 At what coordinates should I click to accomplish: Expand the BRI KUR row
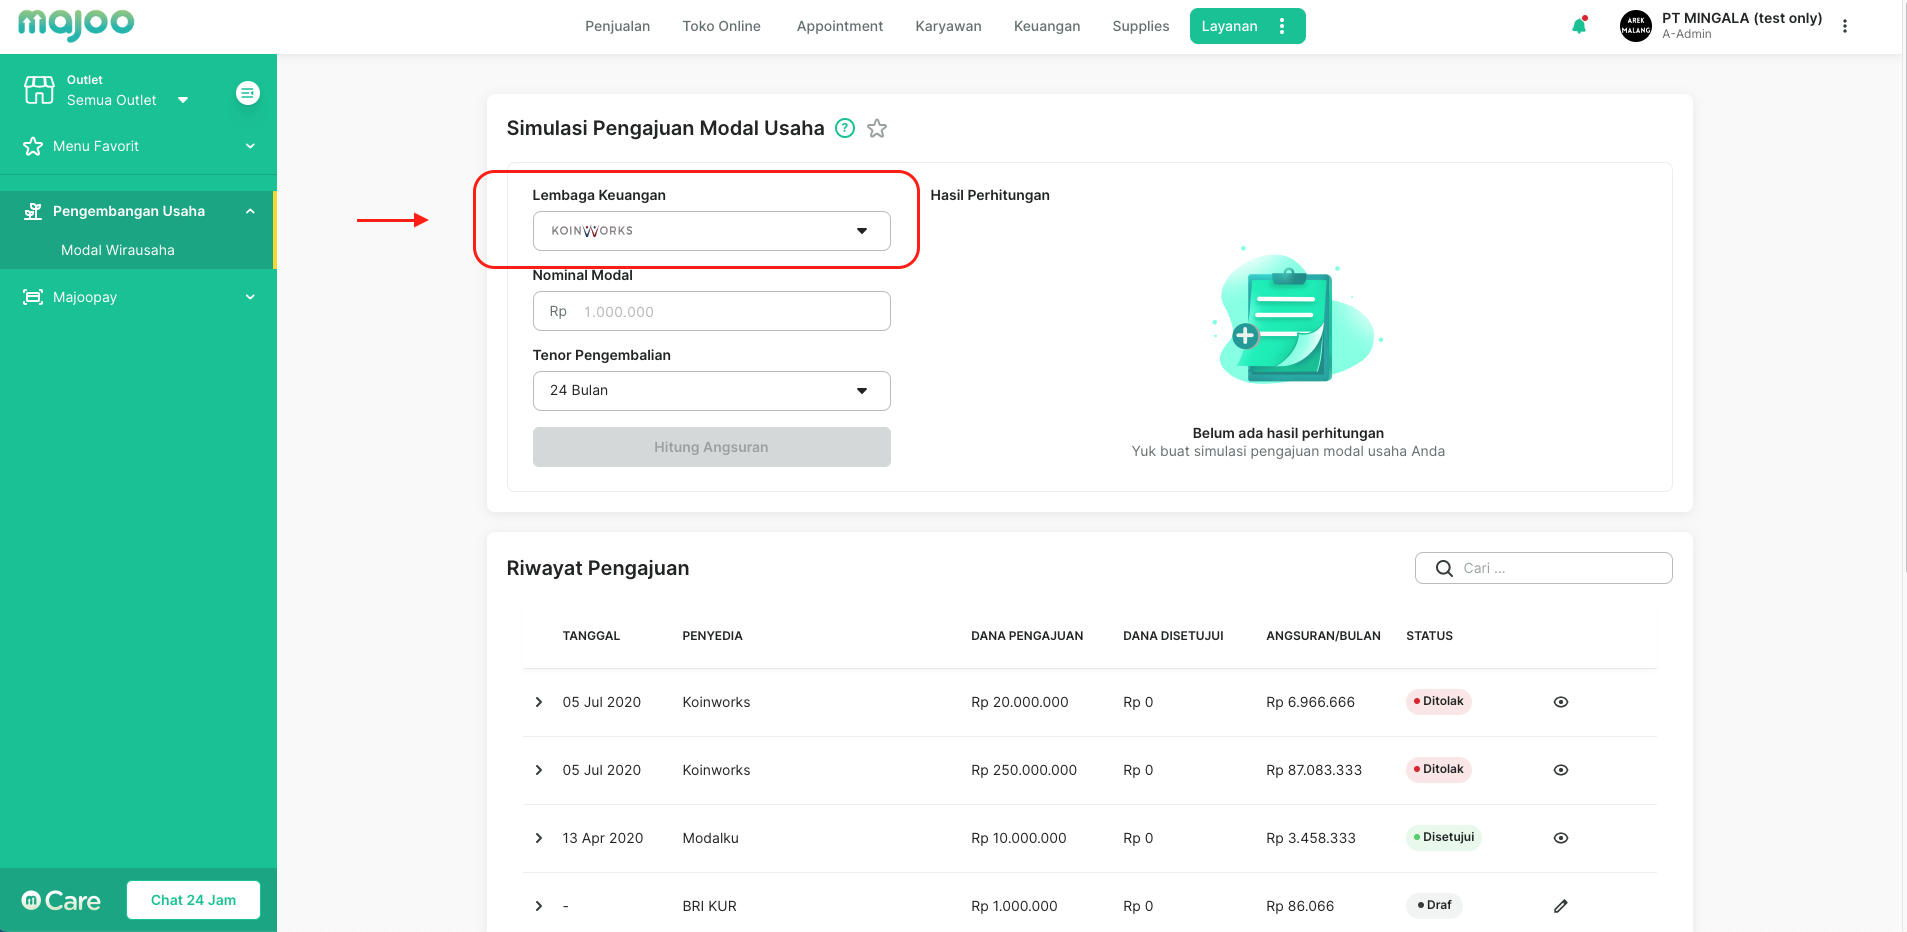pos(539,906)
